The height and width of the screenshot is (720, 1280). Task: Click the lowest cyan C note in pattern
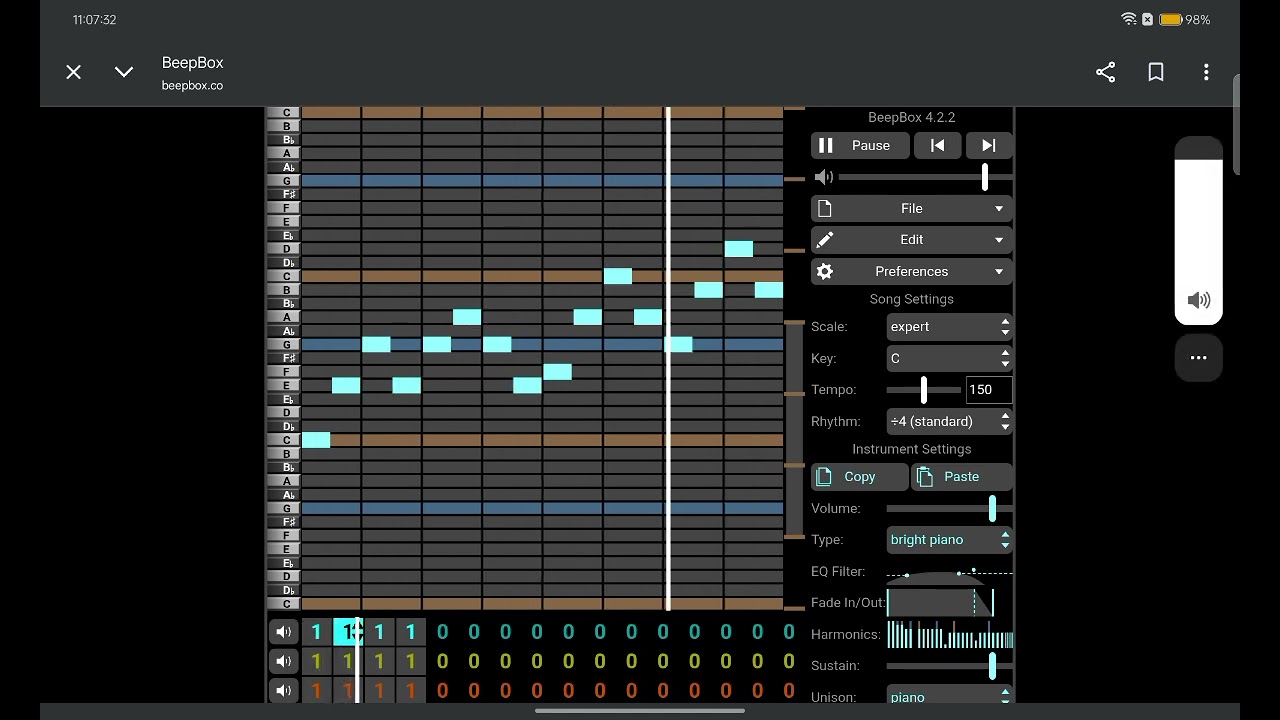click(316, 440)
